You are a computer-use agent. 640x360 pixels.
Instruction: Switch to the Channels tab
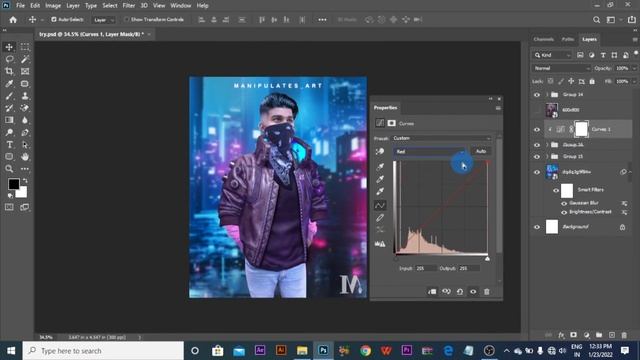[544, 39]
